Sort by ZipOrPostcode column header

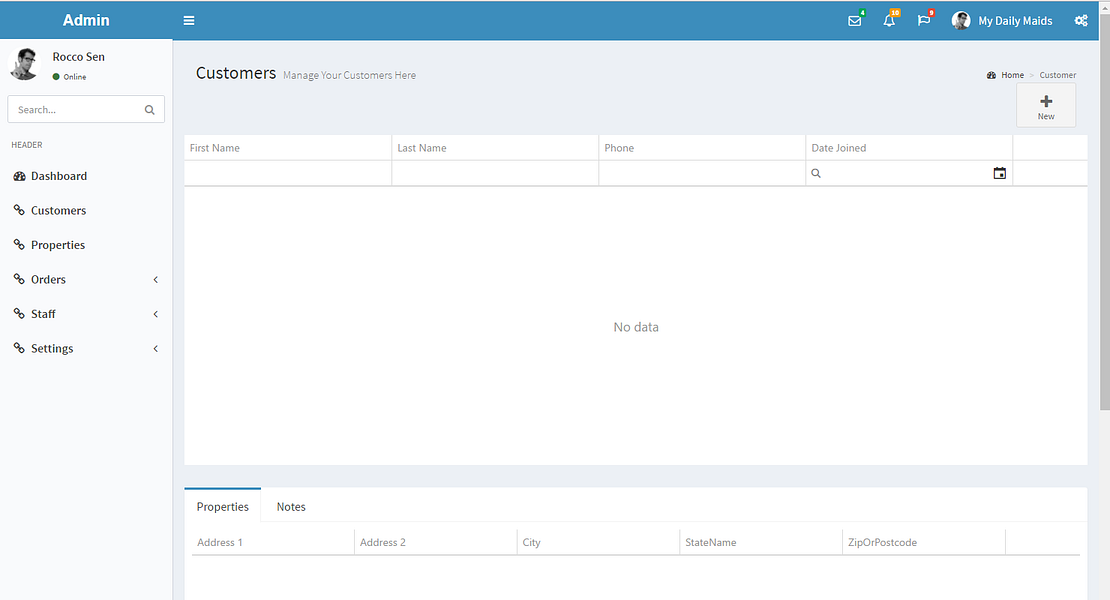(924, 542)
